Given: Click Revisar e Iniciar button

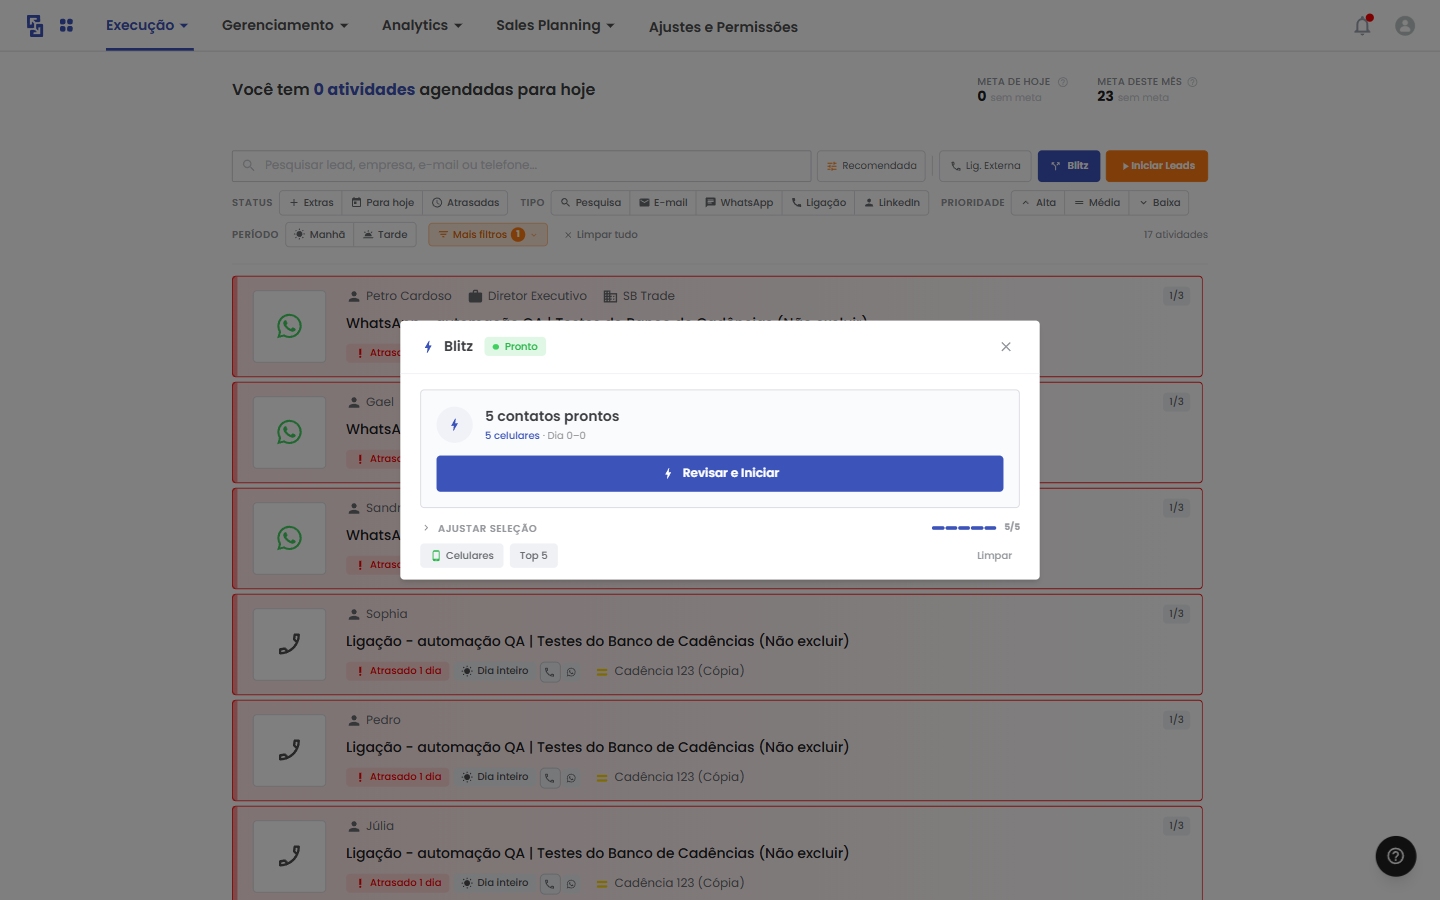Looking at the screenshot, I should (x=720, y=474).
